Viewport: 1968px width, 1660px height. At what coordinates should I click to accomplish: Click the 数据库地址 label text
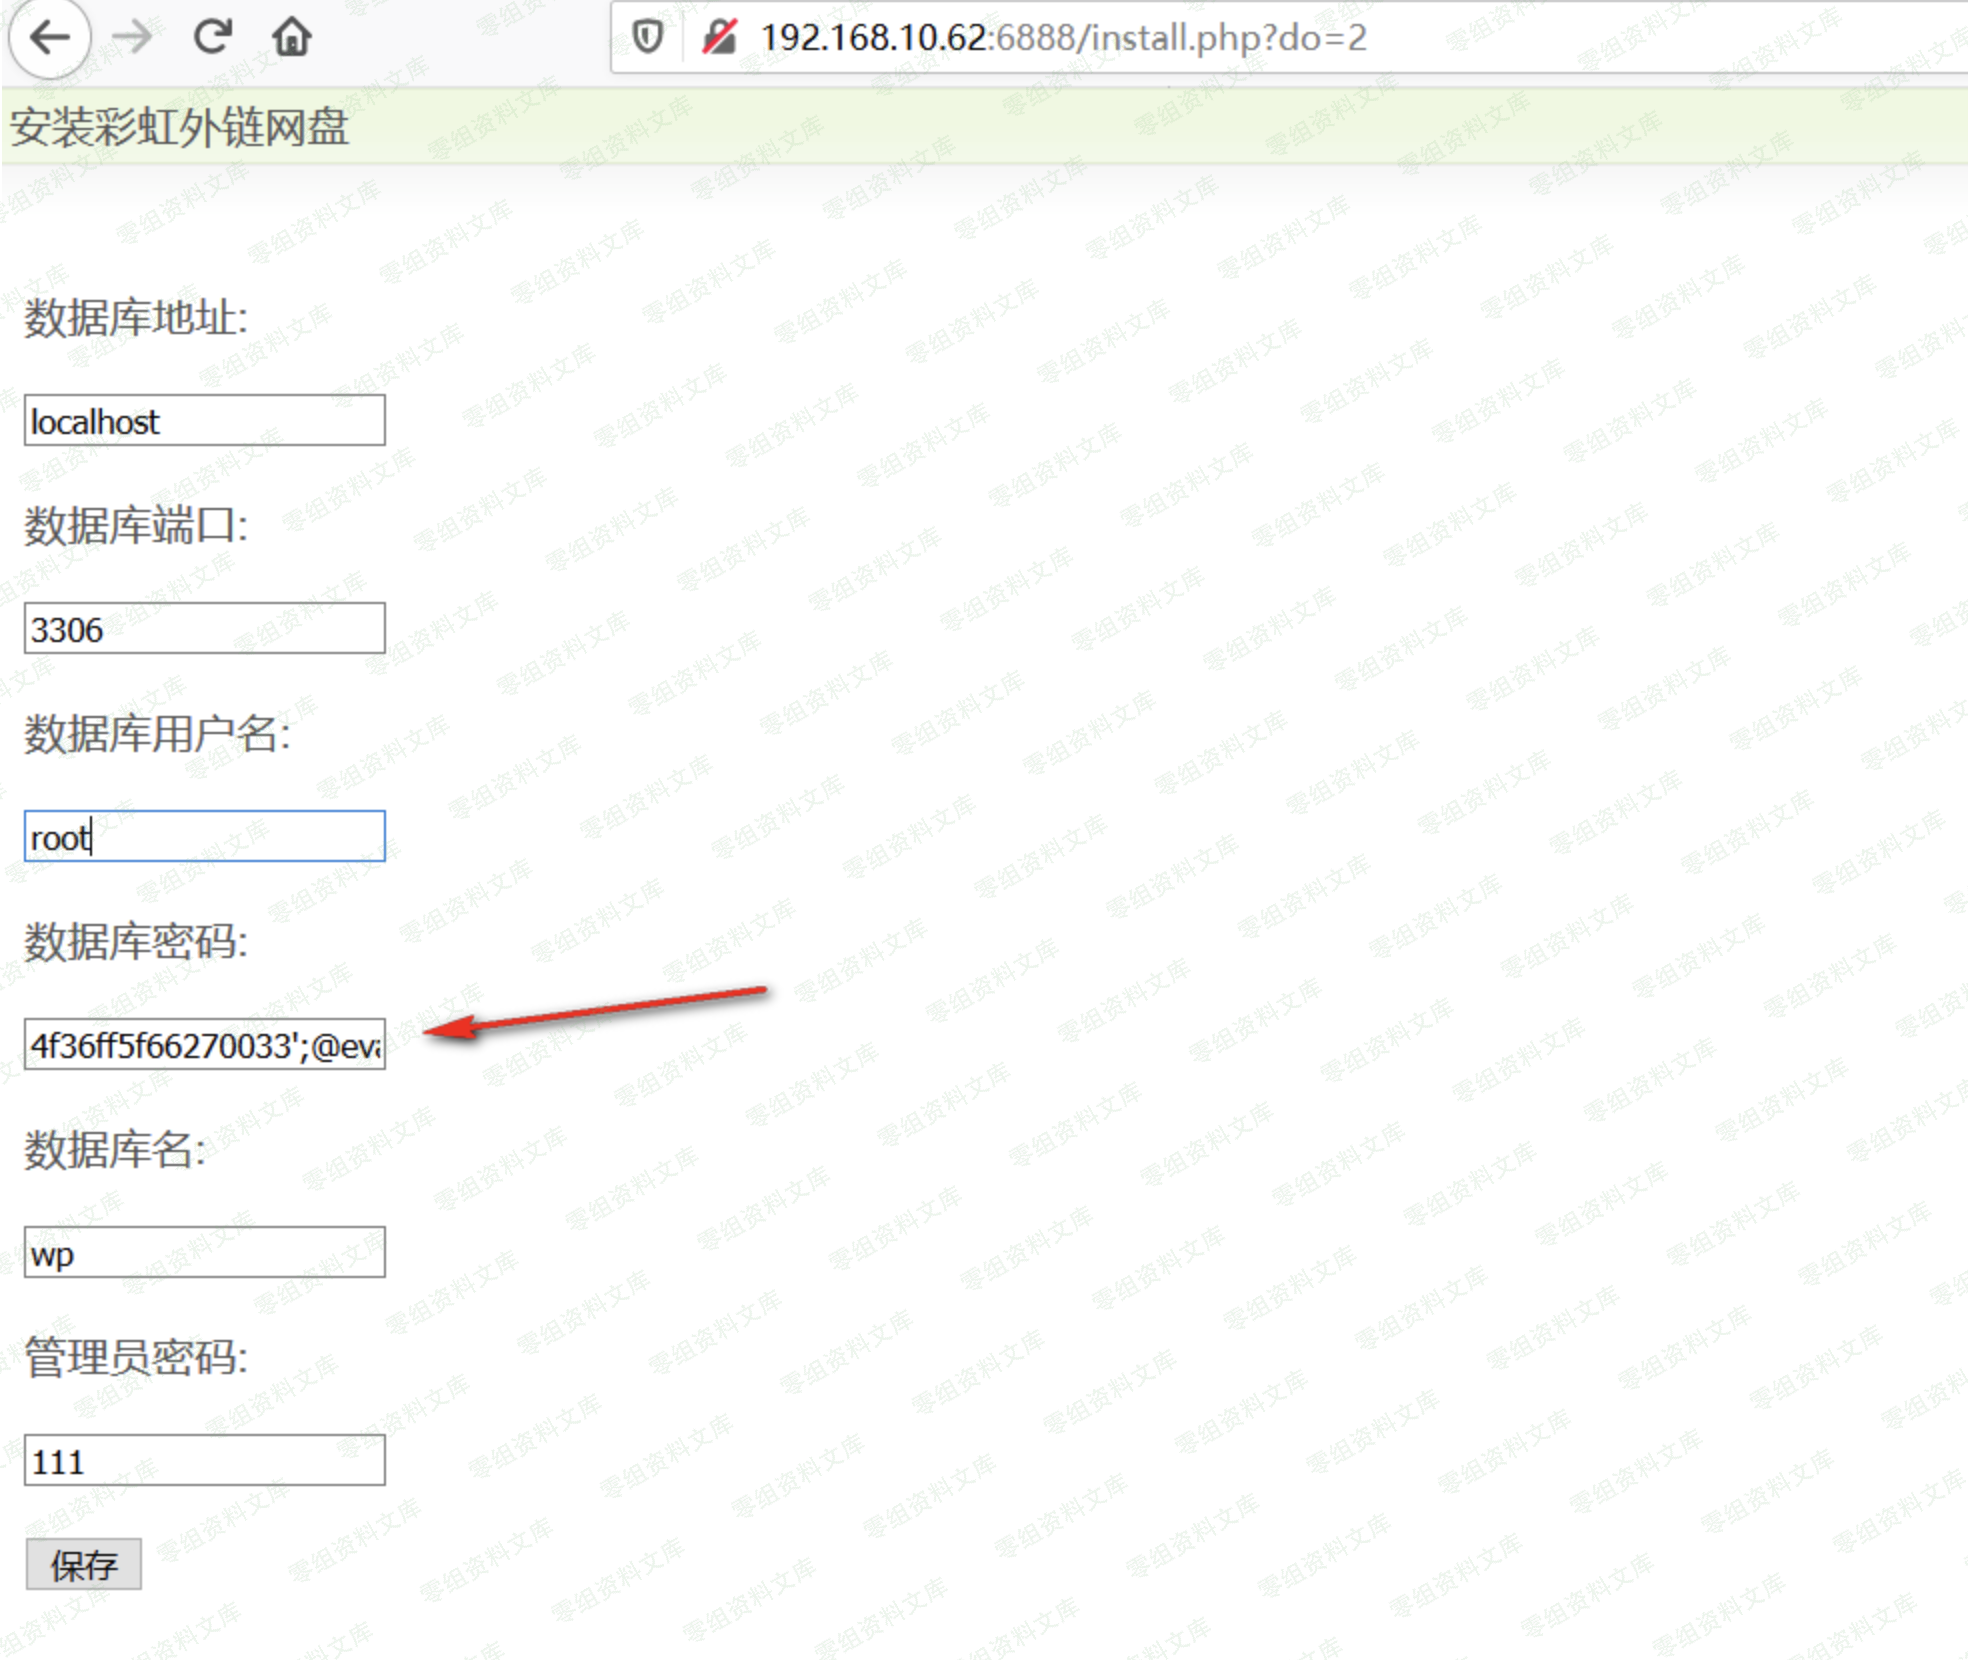(x=135, y=318)
